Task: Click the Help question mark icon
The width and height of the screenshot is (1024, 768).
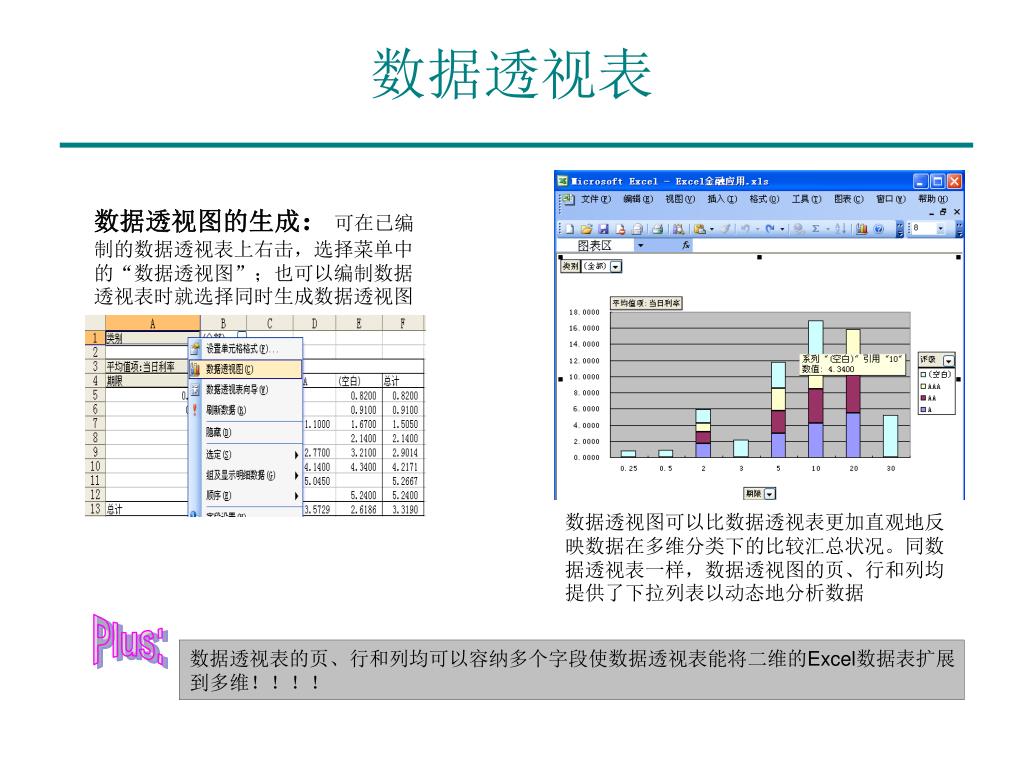Action: (x=878, y=229)
